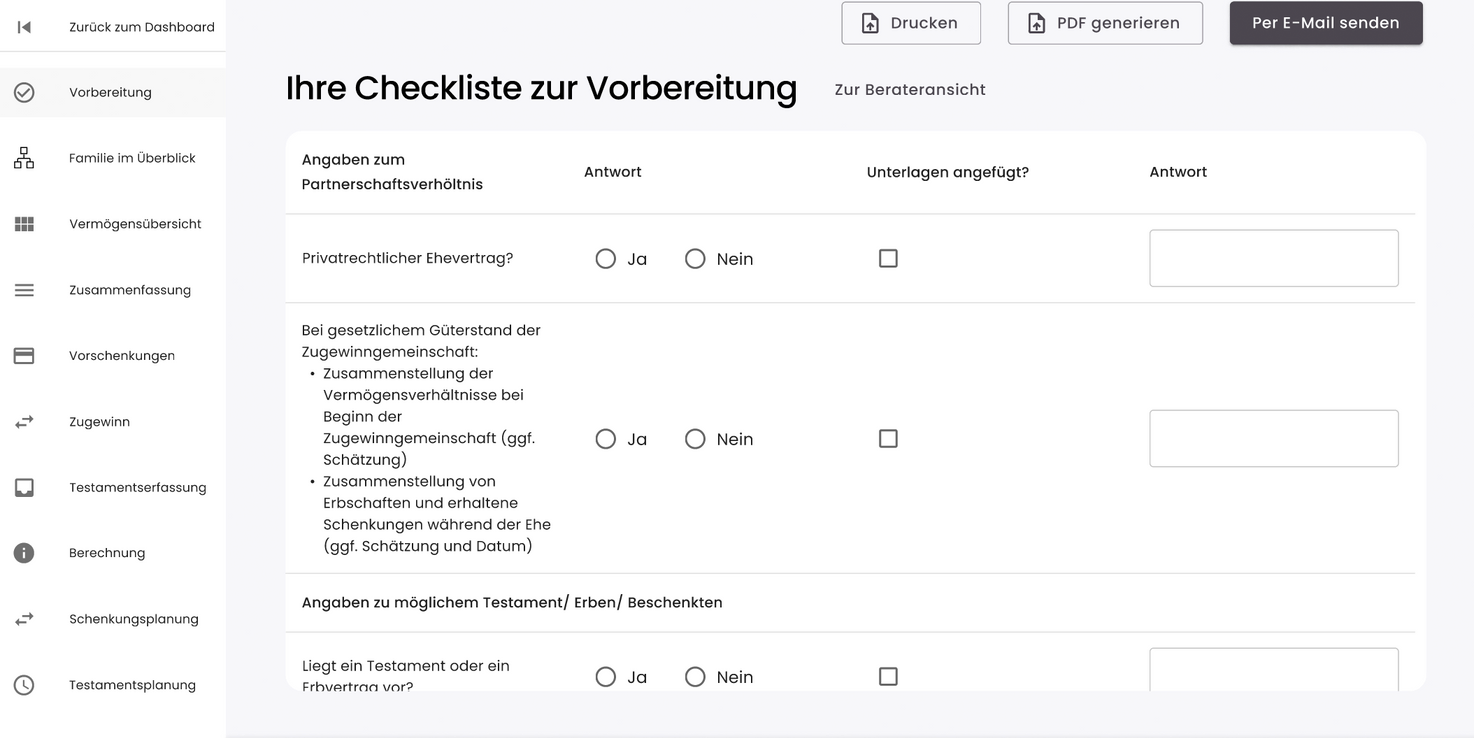This screenshot has height=738, width=1474.
Task: Select Ja for the Zugewinngemeinschaft row
Action: coord(605,439)
